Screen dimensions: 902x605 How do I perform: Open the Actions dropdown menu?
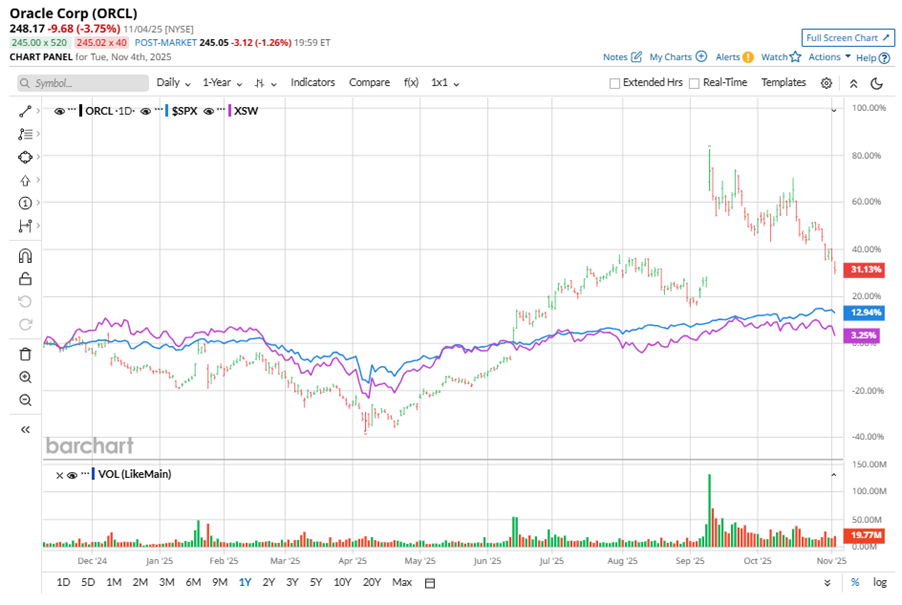(x=830, y=56)
